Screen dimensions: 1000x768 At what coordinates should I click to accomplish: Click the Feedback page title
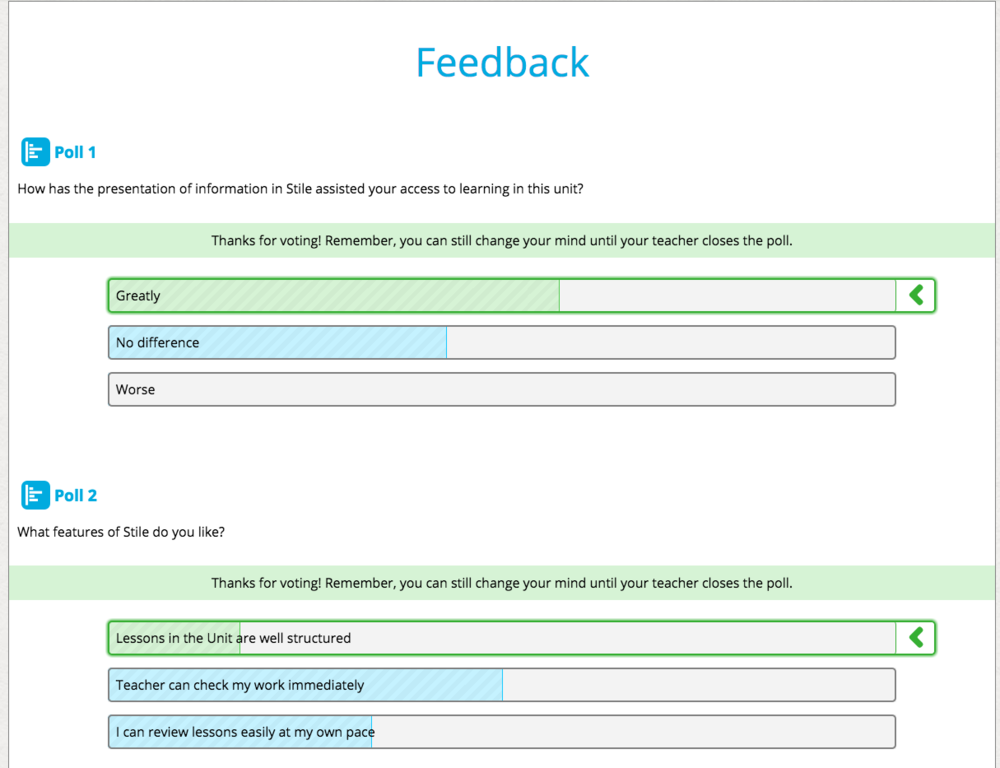[x=502, y=62]
